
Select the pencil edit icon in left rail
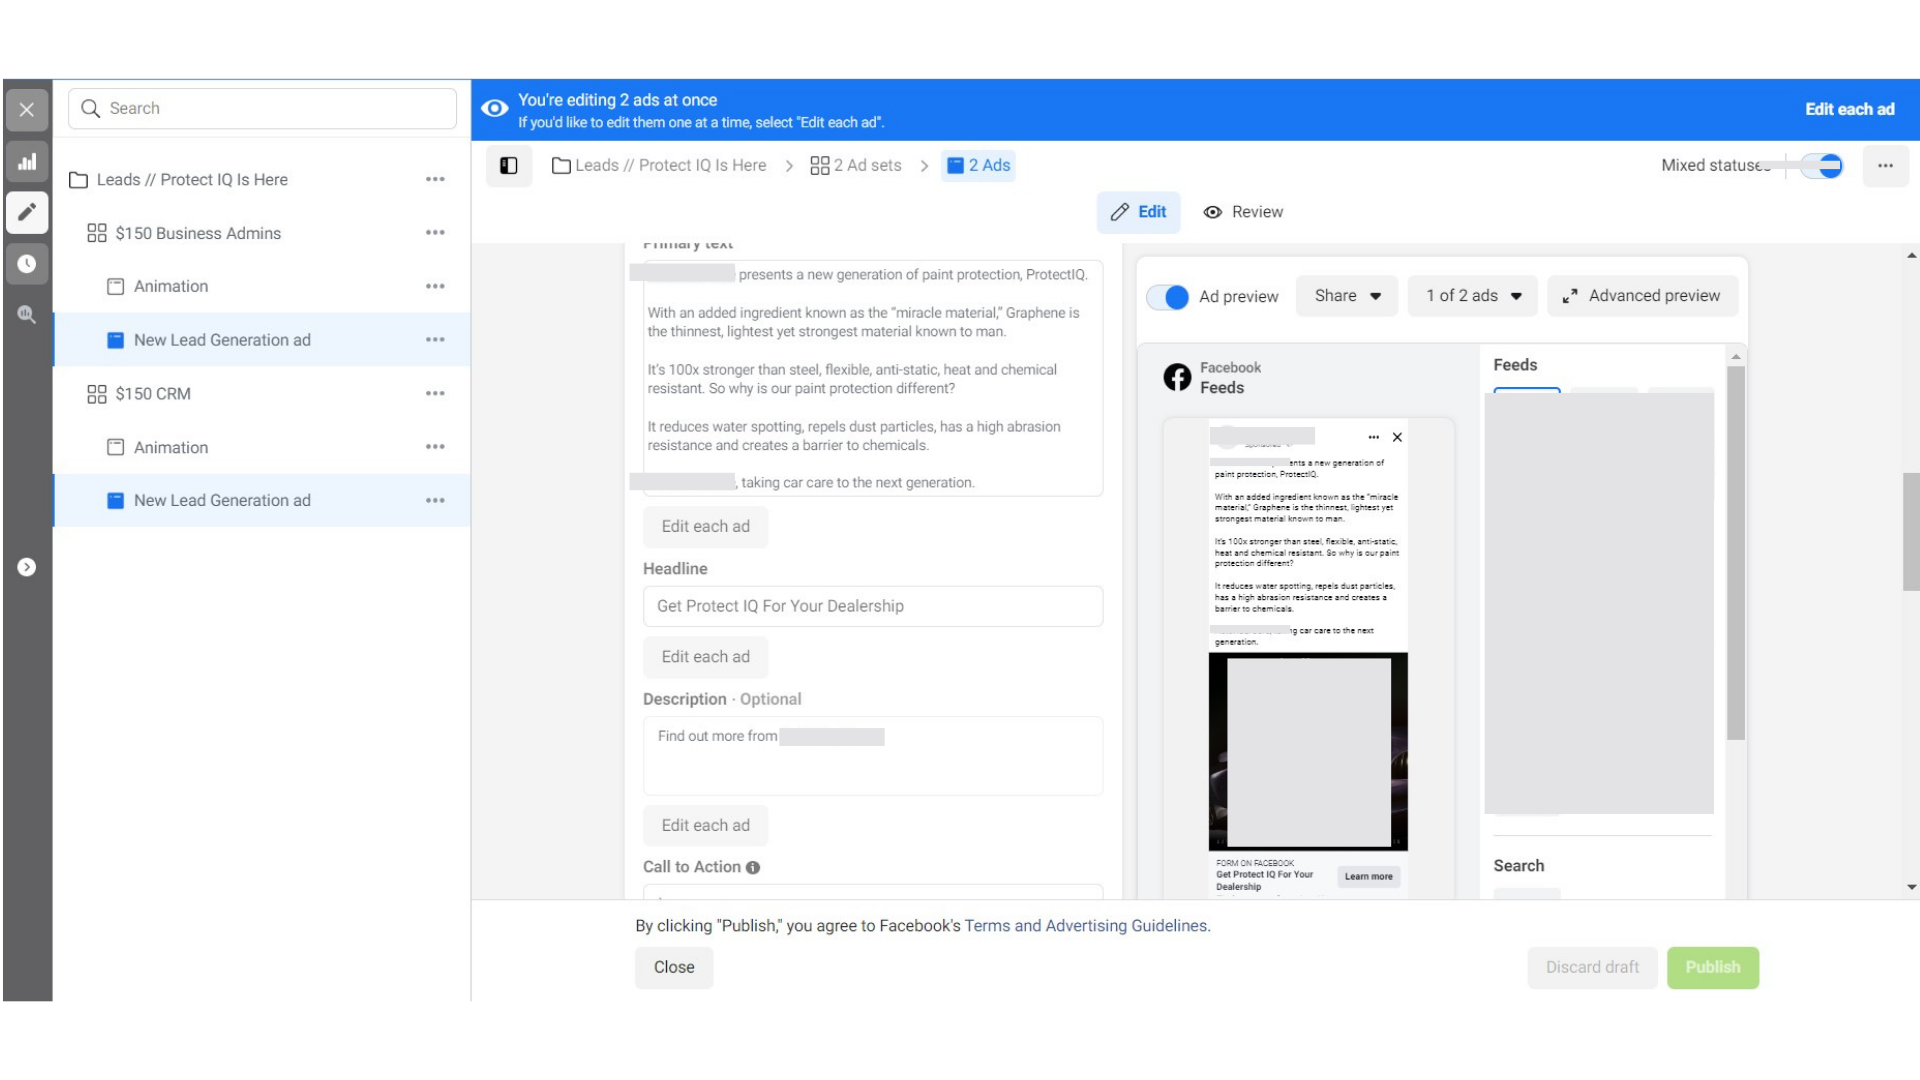tap(27, 212)
